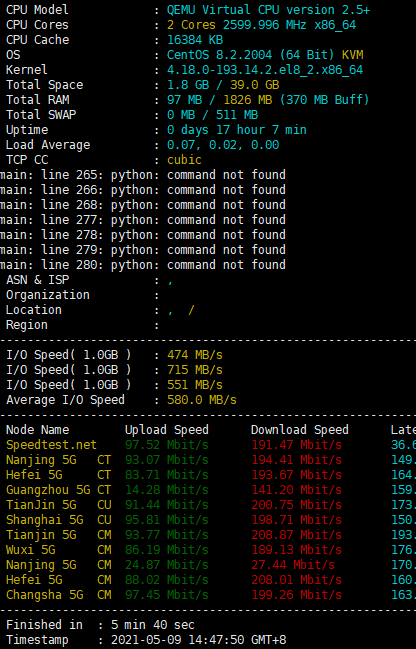The width and height of the screenshot is (416, 649).
Task: Click the 474 MB/s I/O speed value
Action: [x=195, y=355]
